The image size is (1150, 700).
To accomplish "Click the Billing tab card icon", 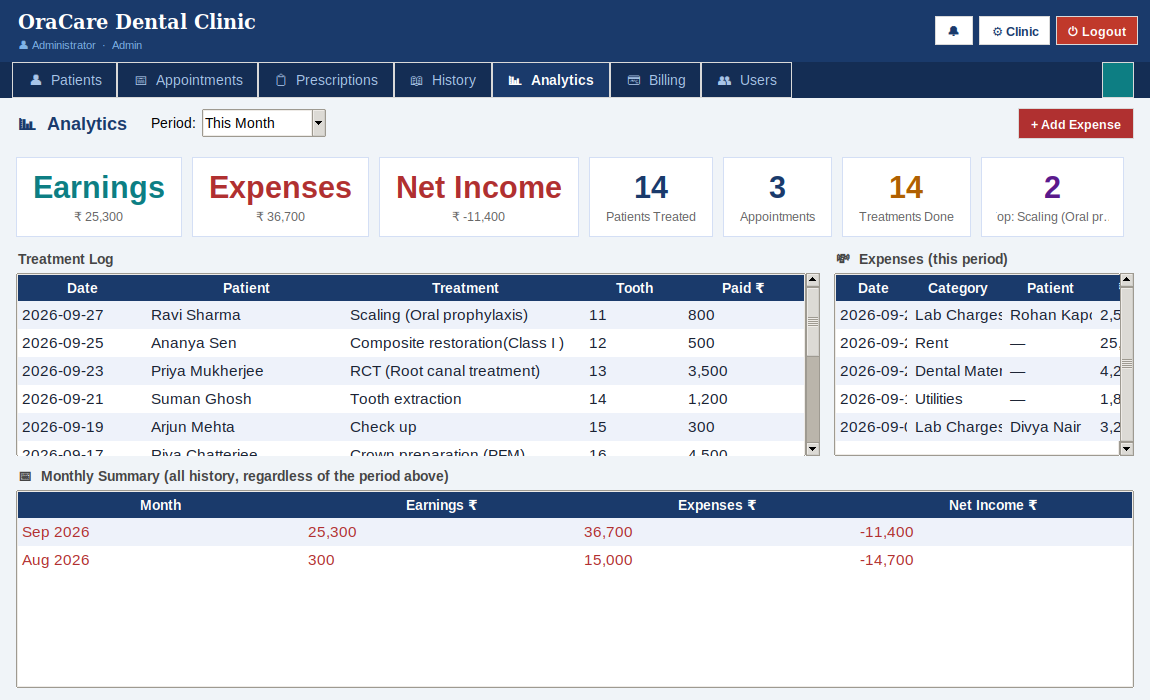I will [634, 80].
